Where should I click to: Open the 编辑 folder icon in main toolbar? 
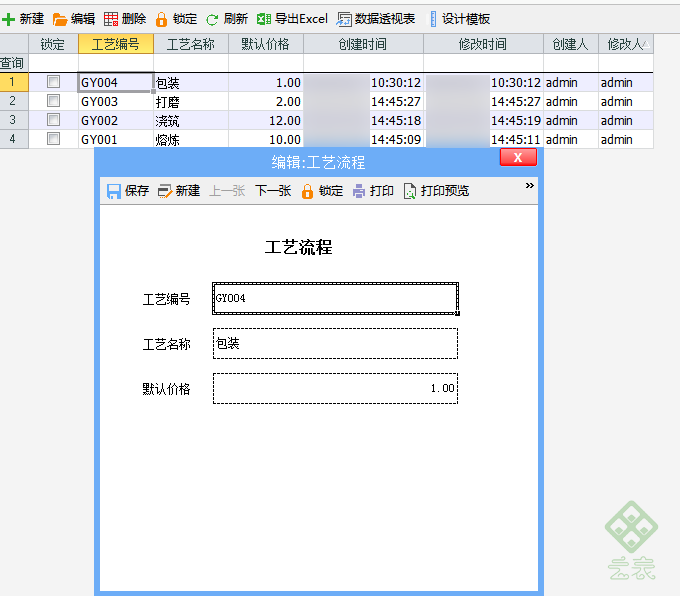(x=60, y=19)
